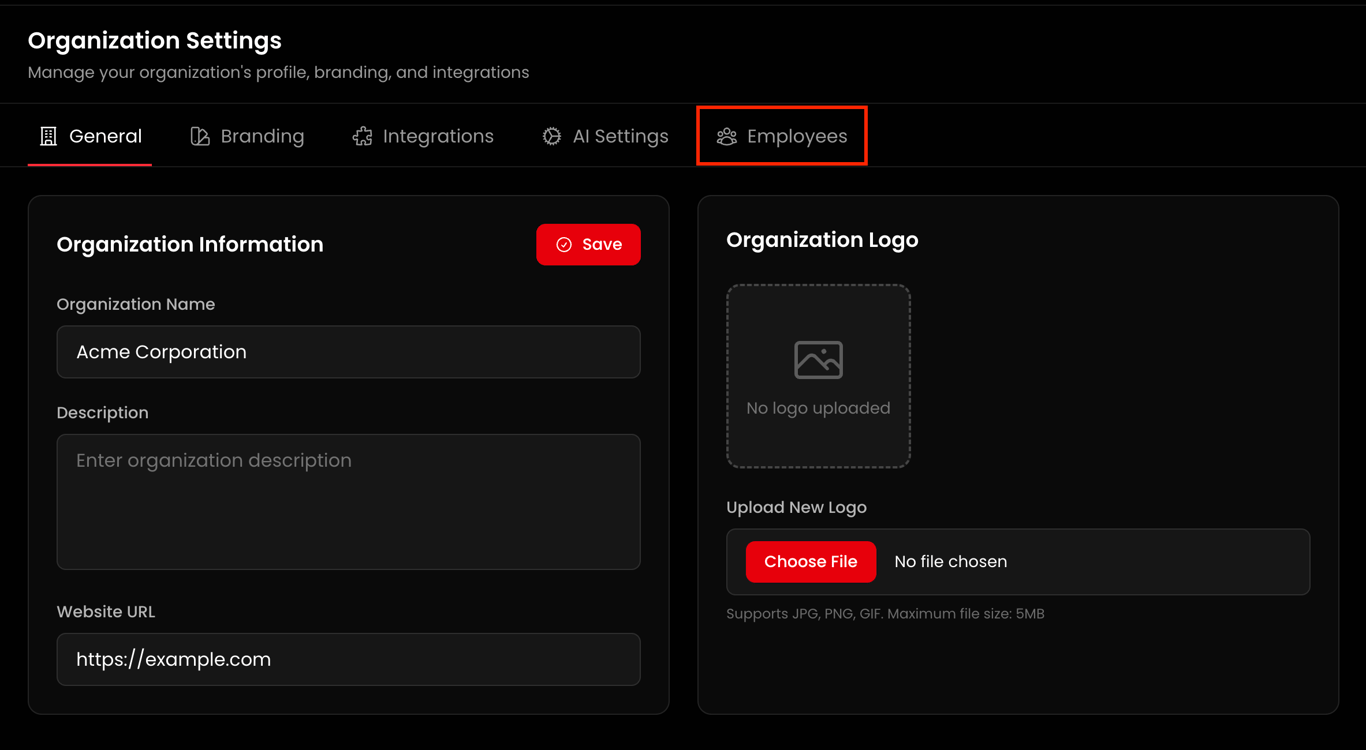The height and width of the screenshot is (750, 1366).
Task: Click into the Description text area
Action: [348, 502]
